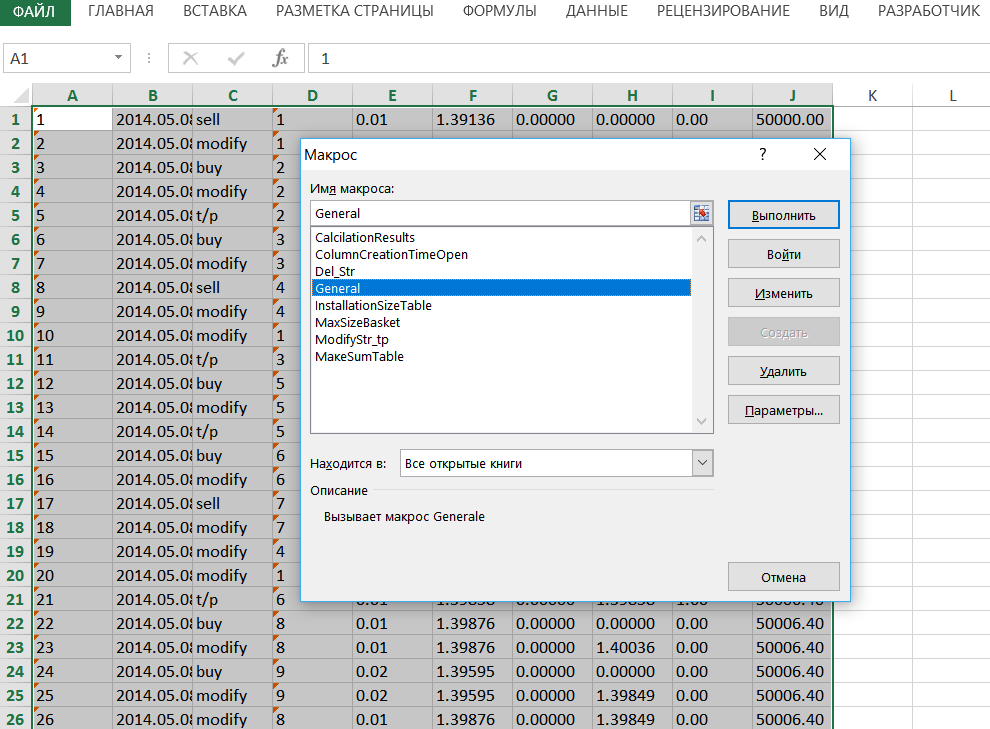
Task: Open the ВИД ribbon tab
Action: (833, 11)
